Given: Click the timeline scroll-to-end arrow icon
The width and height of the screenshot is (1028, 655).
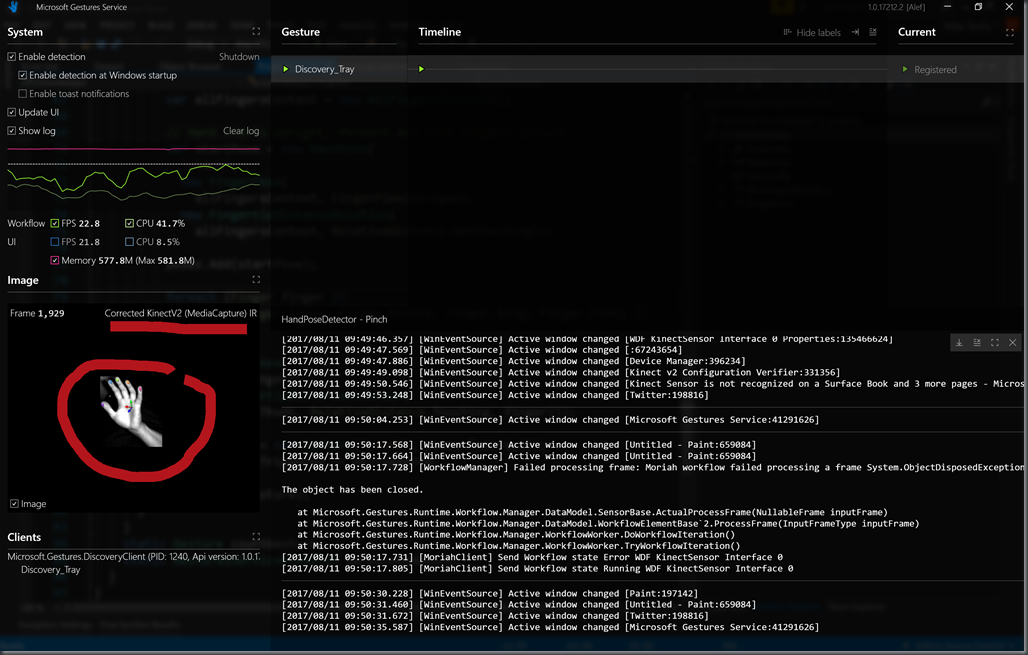Looking at the screenshot, I should point(855,32).
